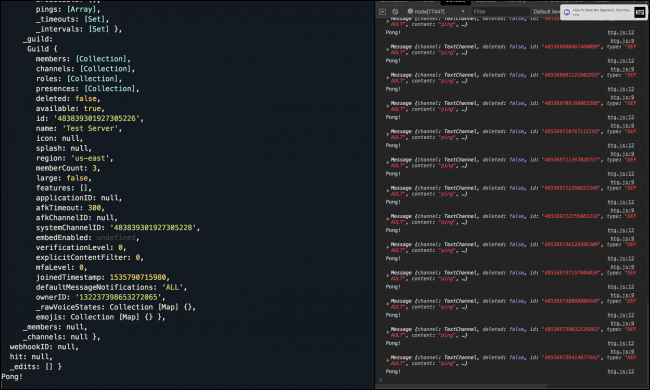Image resolution: width=650 pixels, height=390 pixels.
Task: Click the memberCount: 3 line in terminal
Action: click(x=68, y=168)
